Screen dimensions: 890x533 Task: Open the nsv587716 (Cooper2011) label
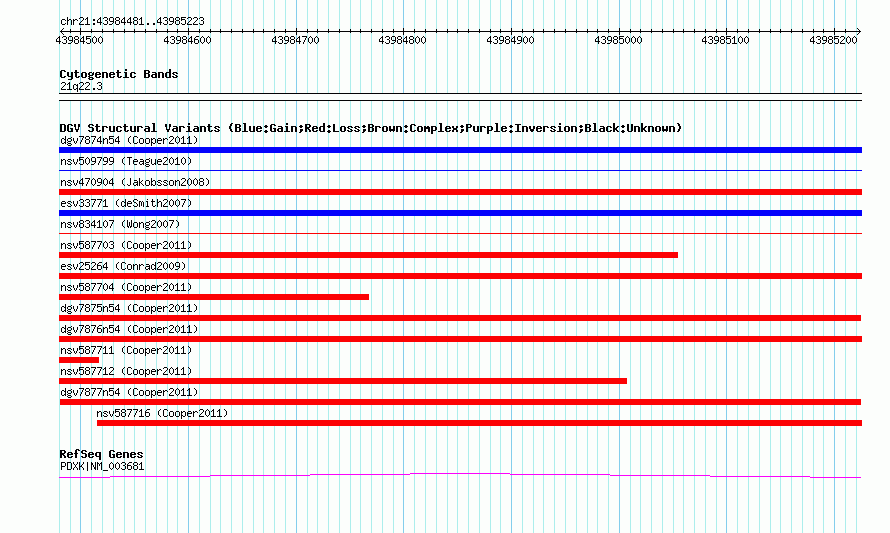pyautogui.click(x=162, y=413)
